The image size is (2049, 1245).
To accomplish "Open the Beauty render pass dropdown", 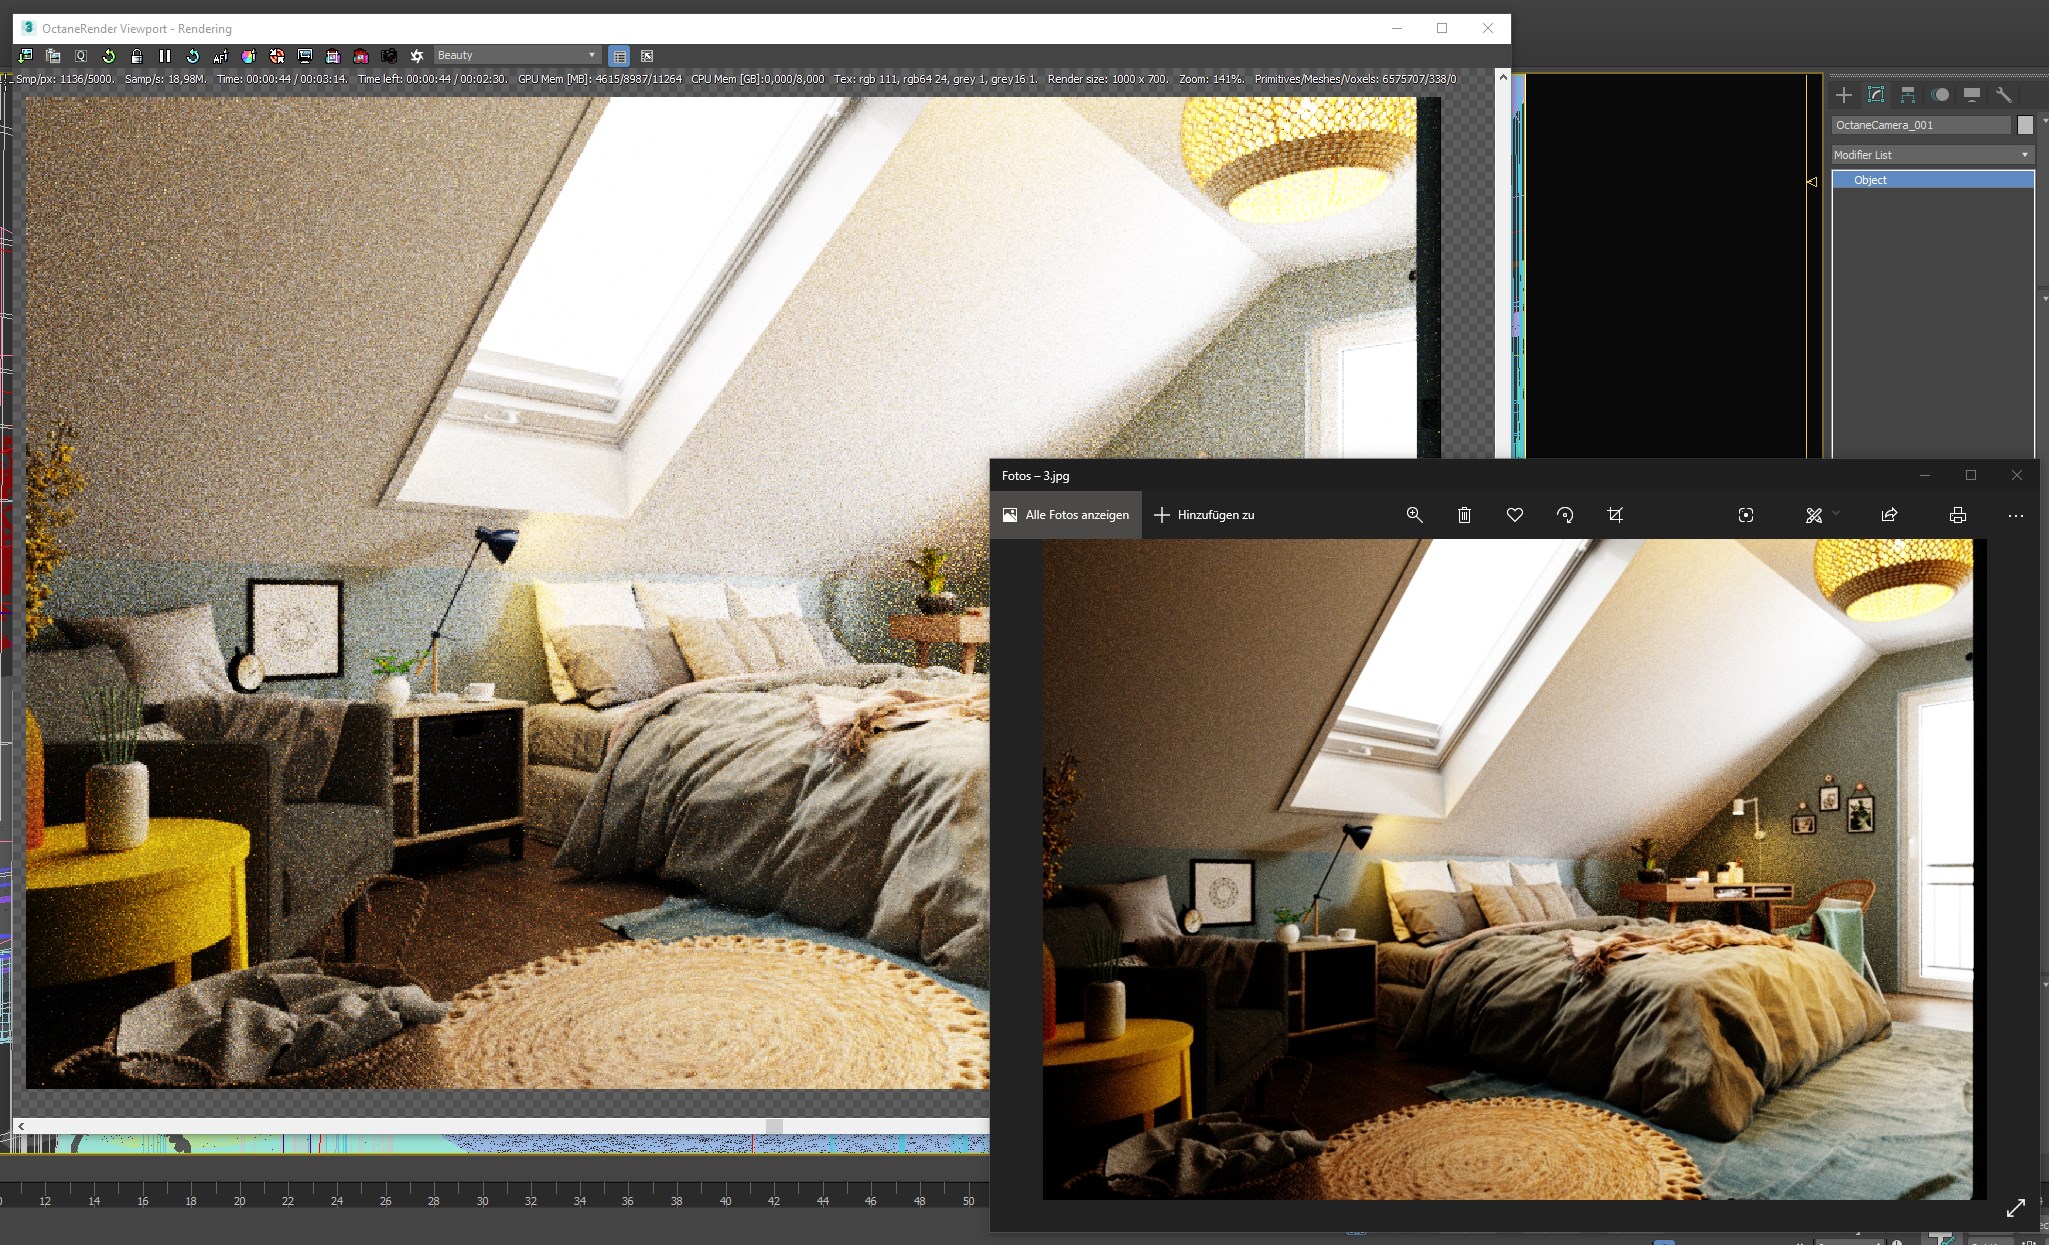I will pyautogui.click(x=516, y=55).
